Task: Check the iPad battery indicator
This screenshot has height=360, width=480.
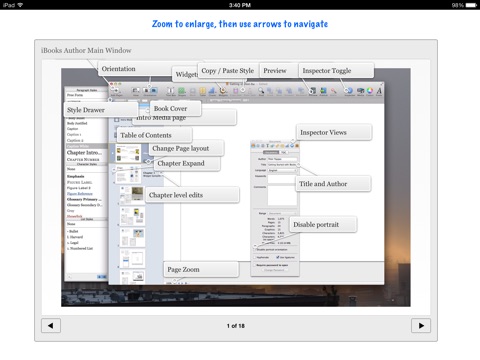Action: tap(472, 5)
